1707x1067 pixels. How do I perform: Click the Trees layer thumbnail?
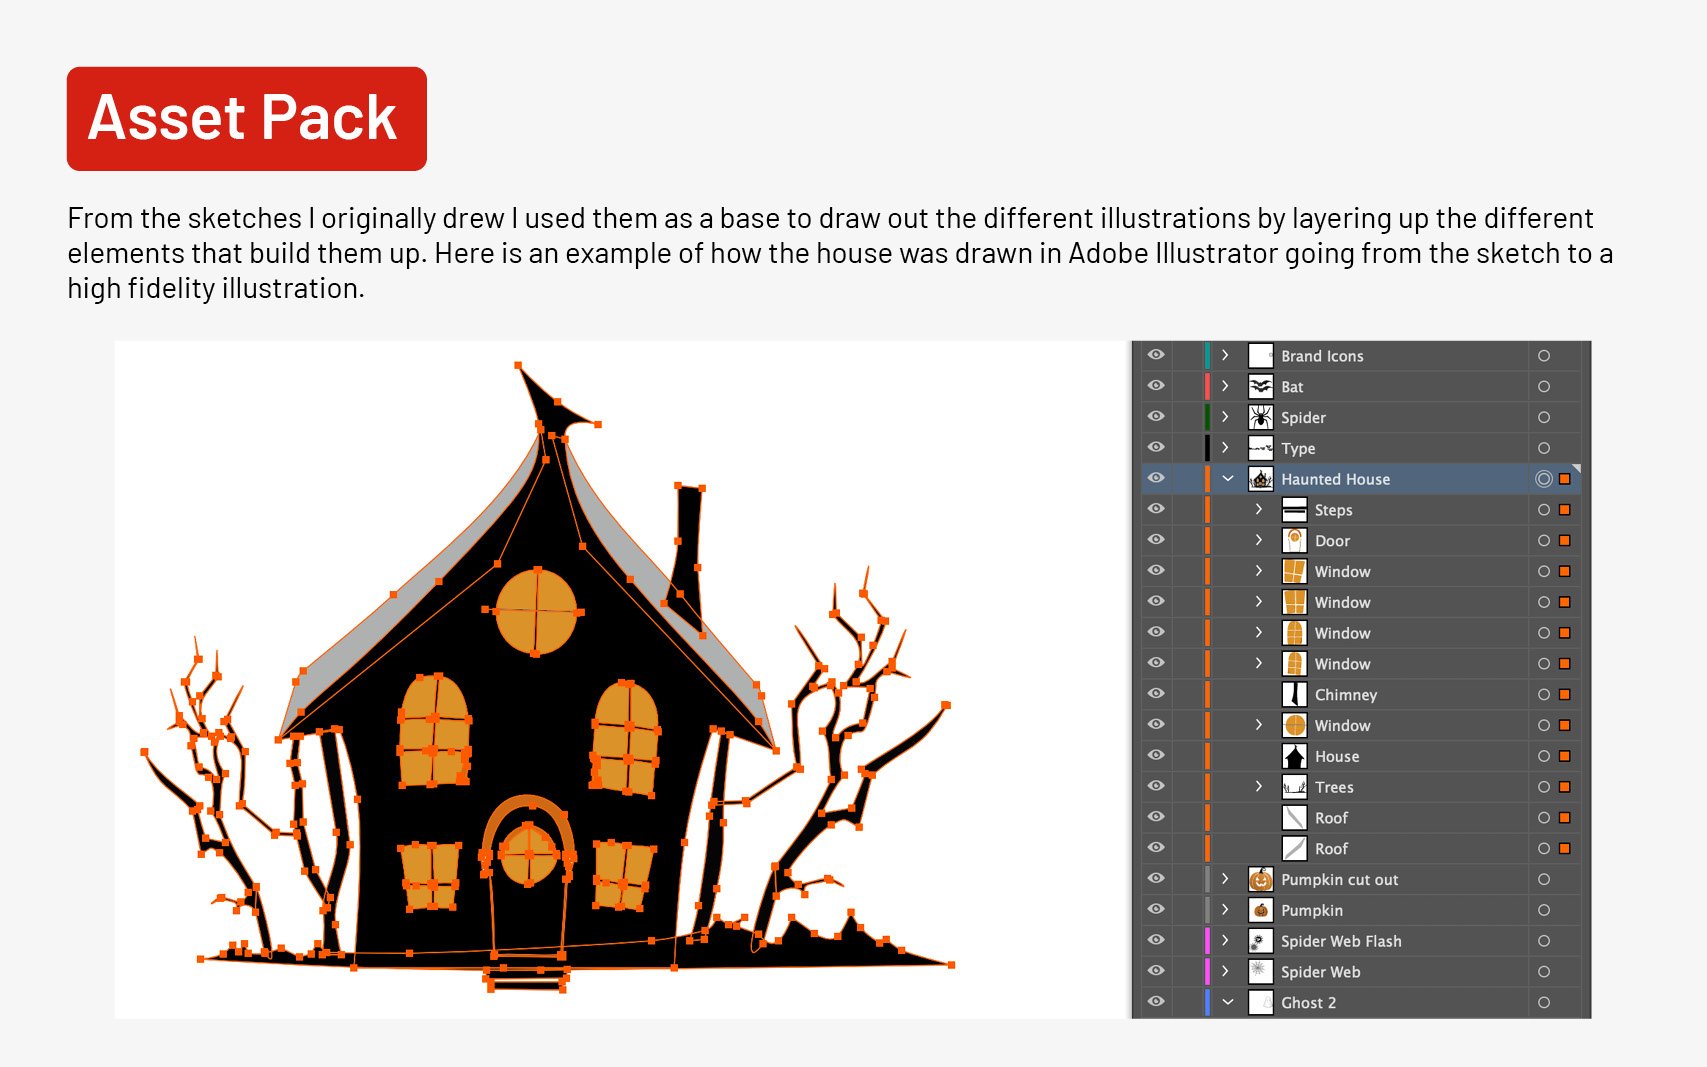[1294, 787]
